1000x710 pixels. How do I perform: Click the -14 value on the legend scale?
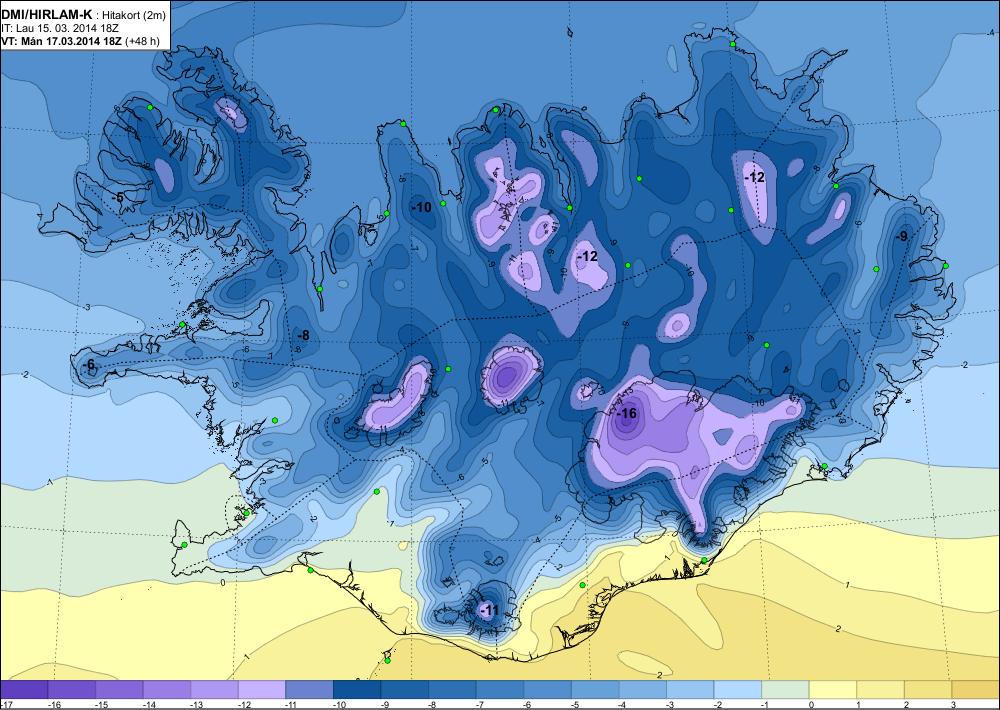147,705
